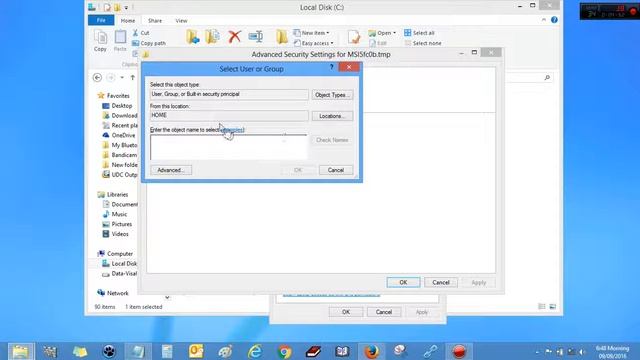Click the dialog help question mark
This screenshot has width=640, height=360.
coord(331,67)
